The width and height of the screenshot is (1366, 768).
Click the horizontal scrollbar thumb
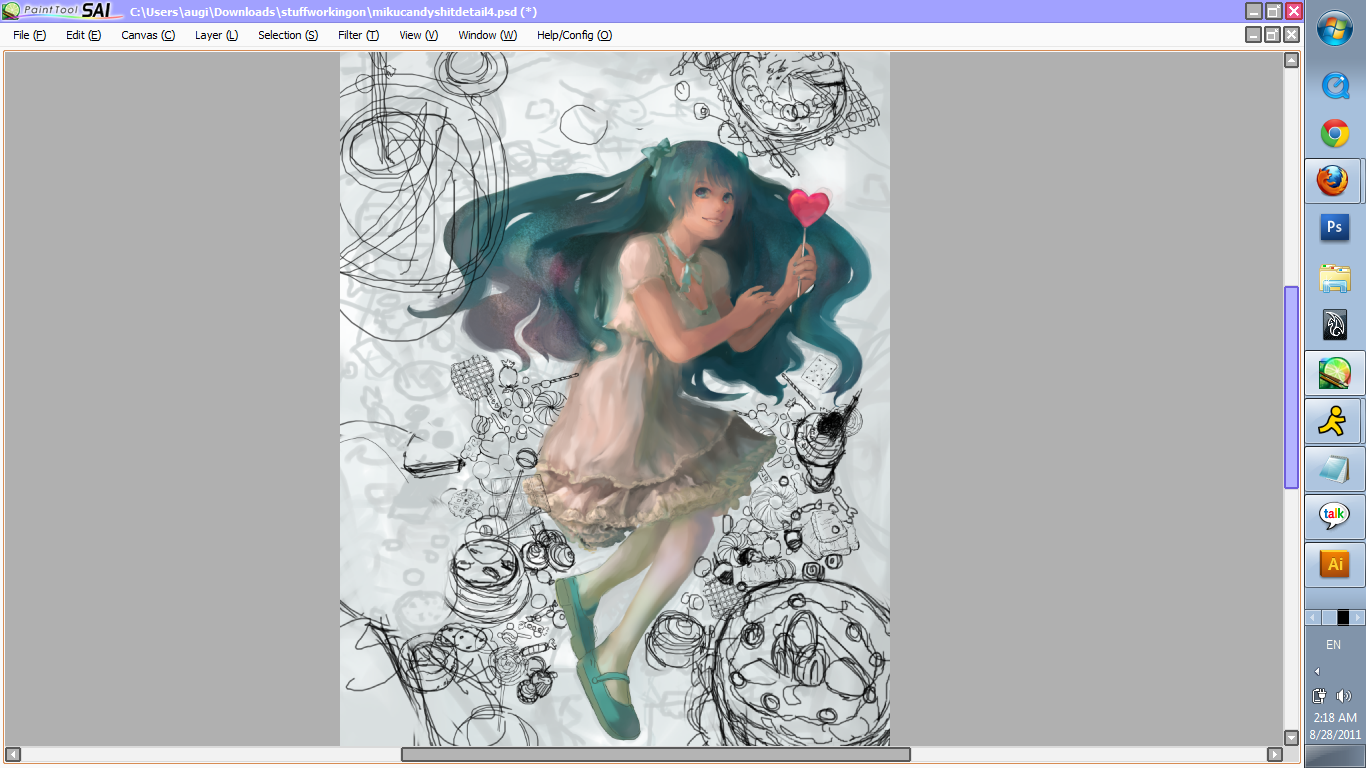[656, 754]
